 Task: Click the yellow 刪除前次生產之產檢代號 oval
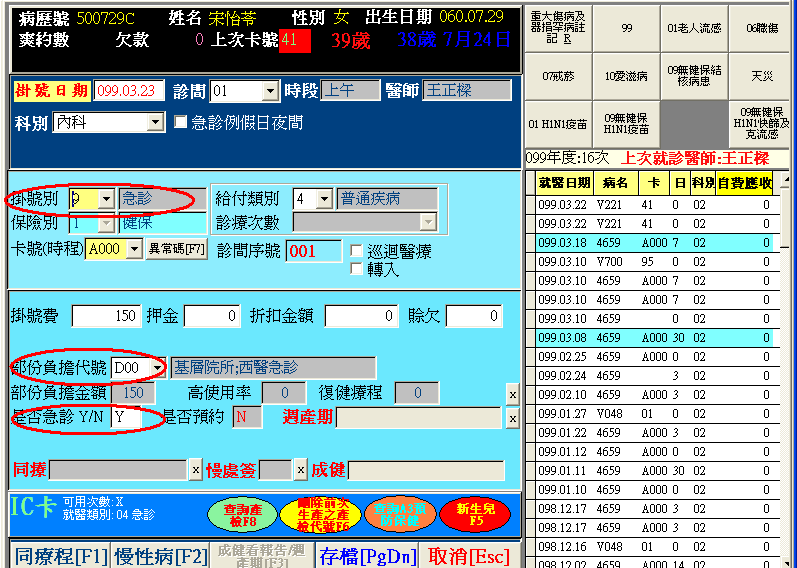pos(322,514)
